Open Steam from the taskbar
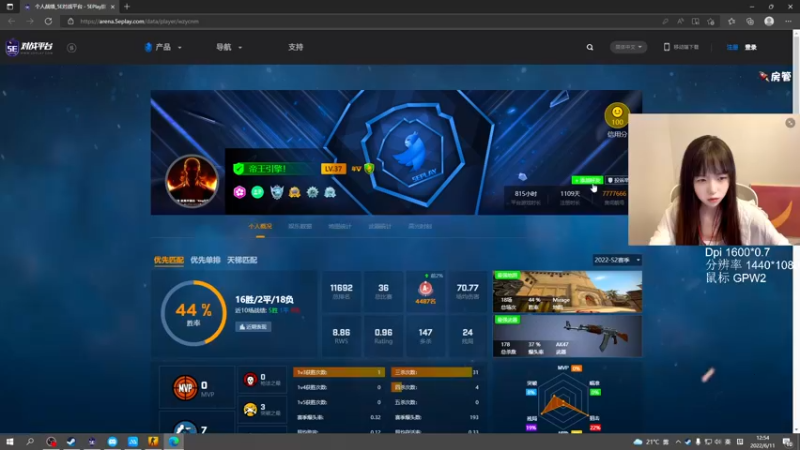 [71, 441]
